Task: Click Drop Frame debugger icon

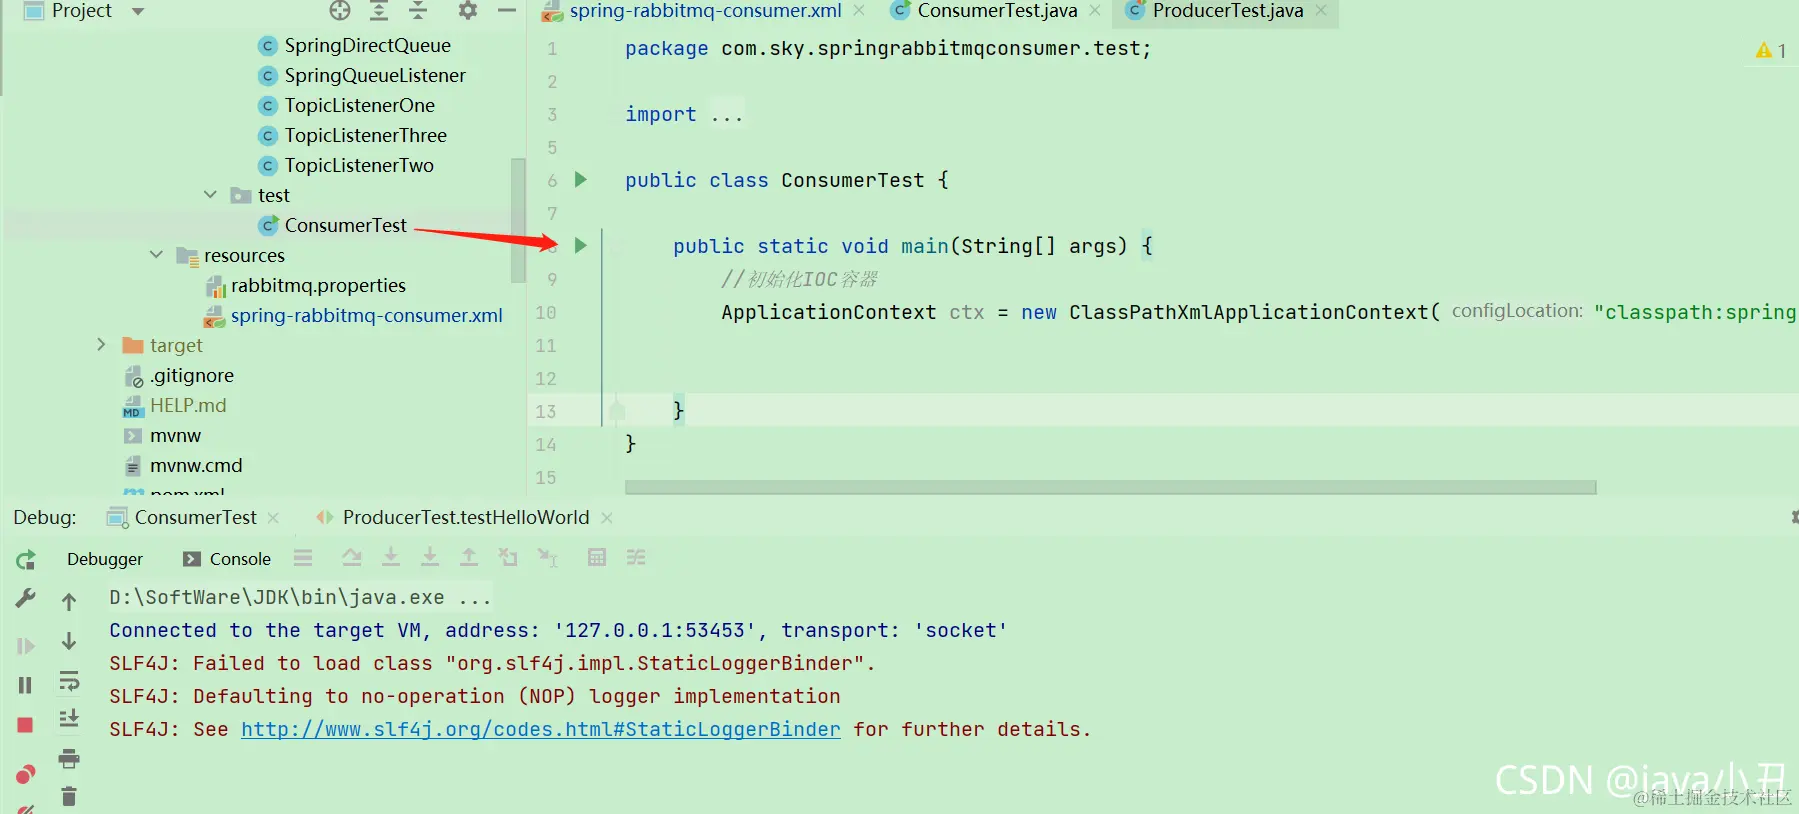Action: [508, 558]
